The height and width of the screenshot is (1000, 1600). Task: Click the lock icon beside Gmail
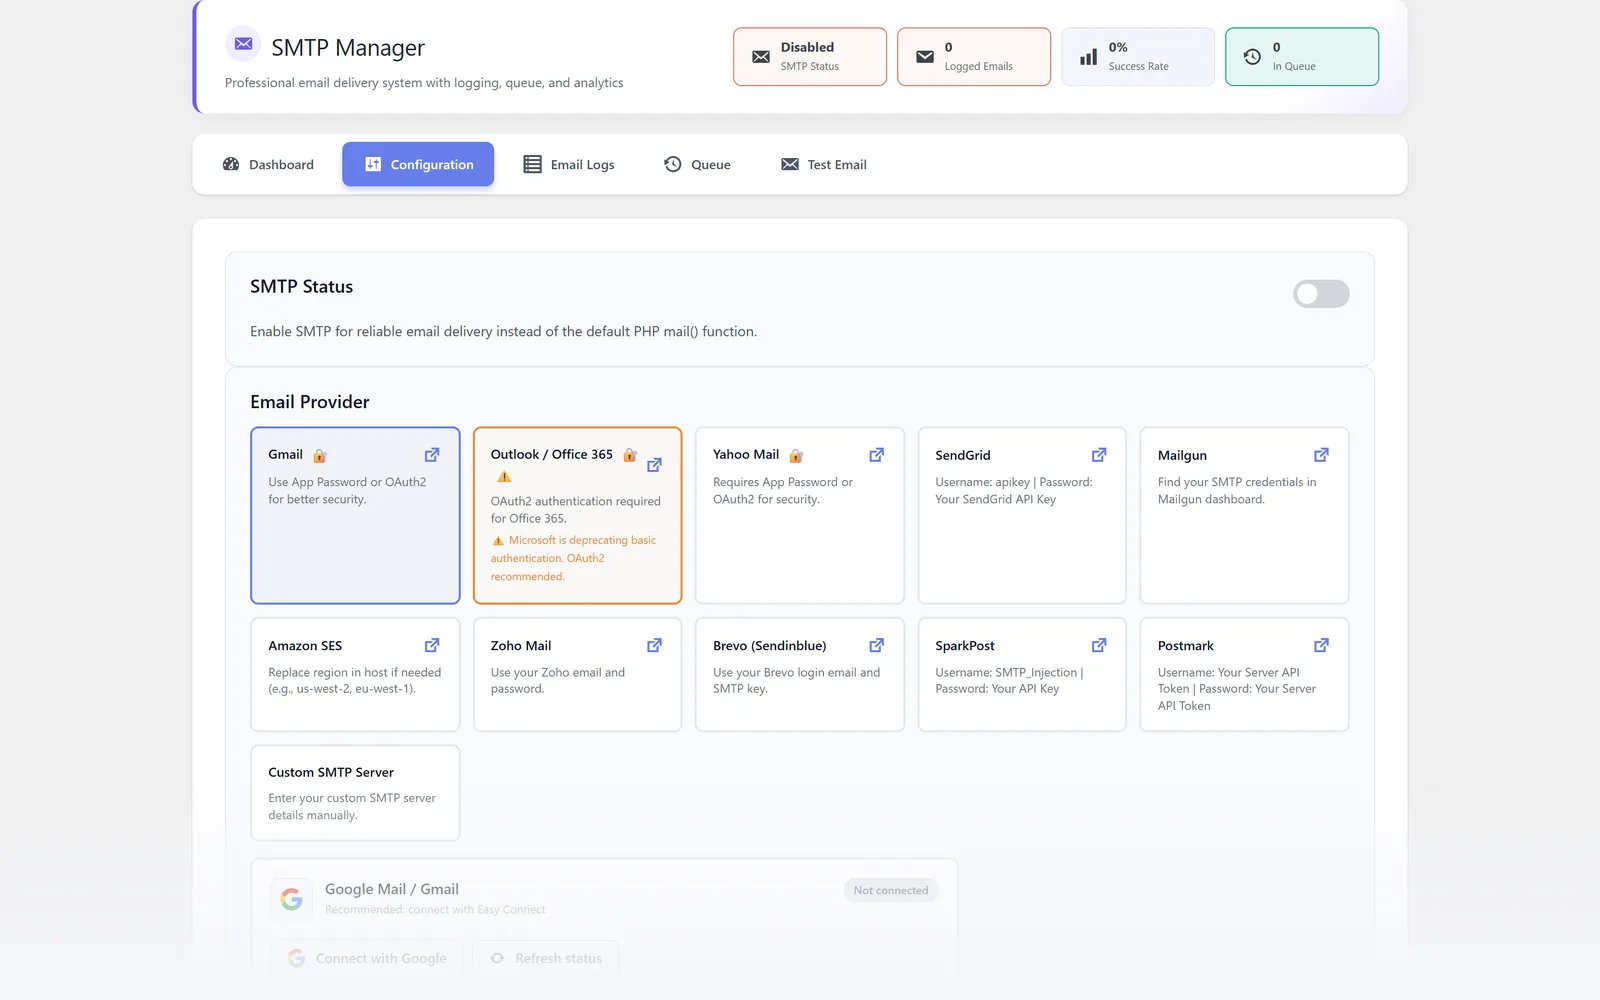click(320, 456)
